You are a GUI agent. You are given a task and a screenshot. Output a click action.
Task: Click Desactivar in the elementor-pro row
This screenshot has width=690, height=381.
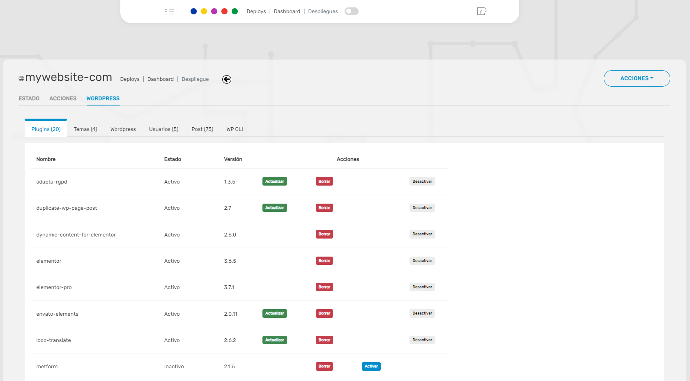point(422,287)
